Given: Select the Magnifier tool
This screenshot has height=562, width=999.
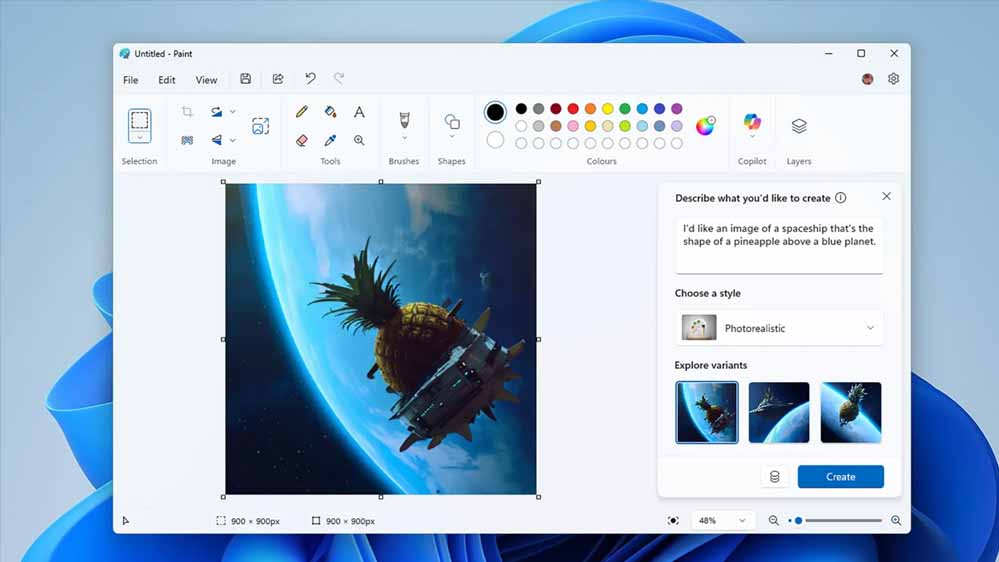Looking at the screenshot, I should (359, 141).
